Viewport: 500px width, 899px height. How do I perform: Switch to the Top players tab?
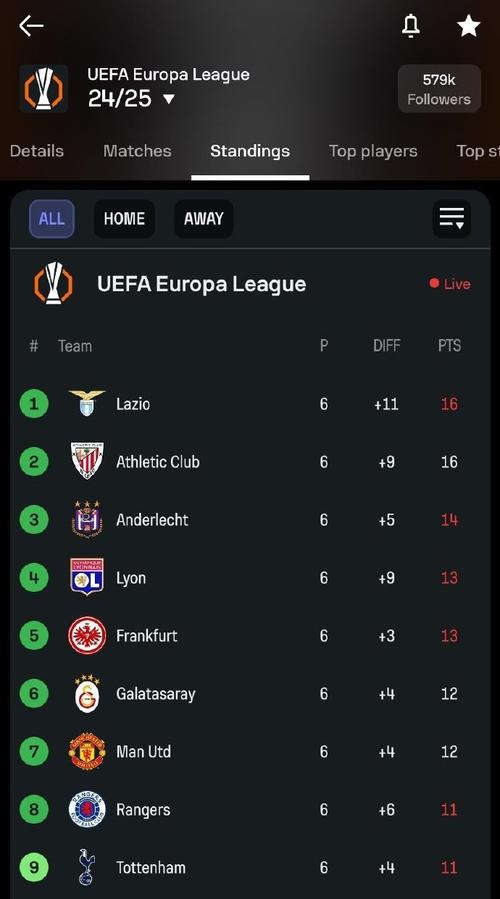(x=373, y=151)
